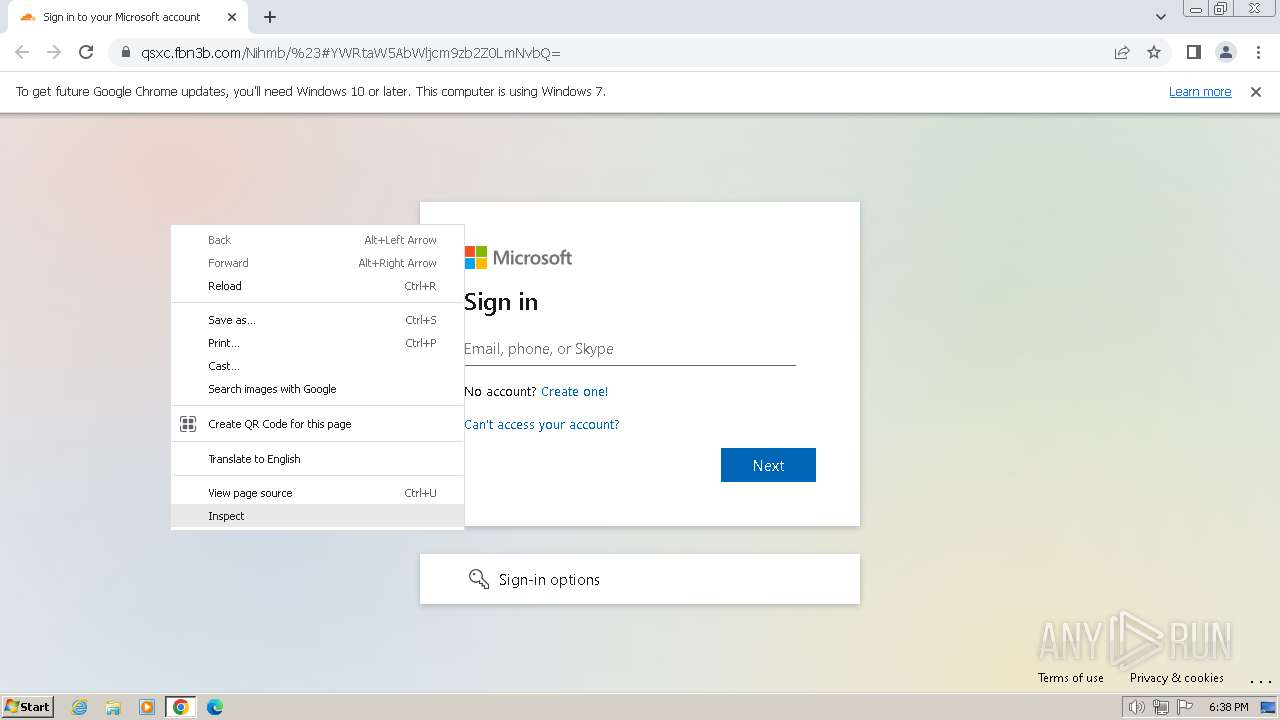Select Save as... from the context menu

(318, 320)
